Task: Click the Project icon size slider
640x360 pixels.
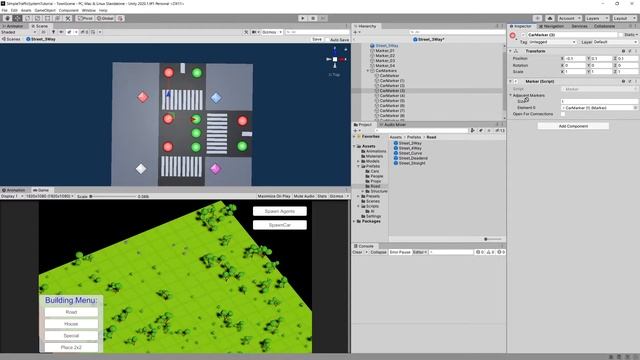Action: pos(493,239)
